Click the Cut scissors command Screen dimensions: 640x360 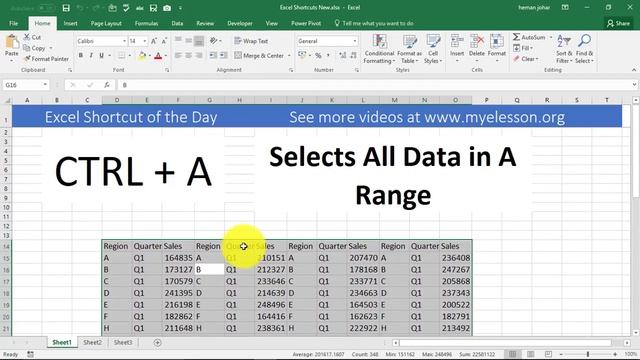32,37
